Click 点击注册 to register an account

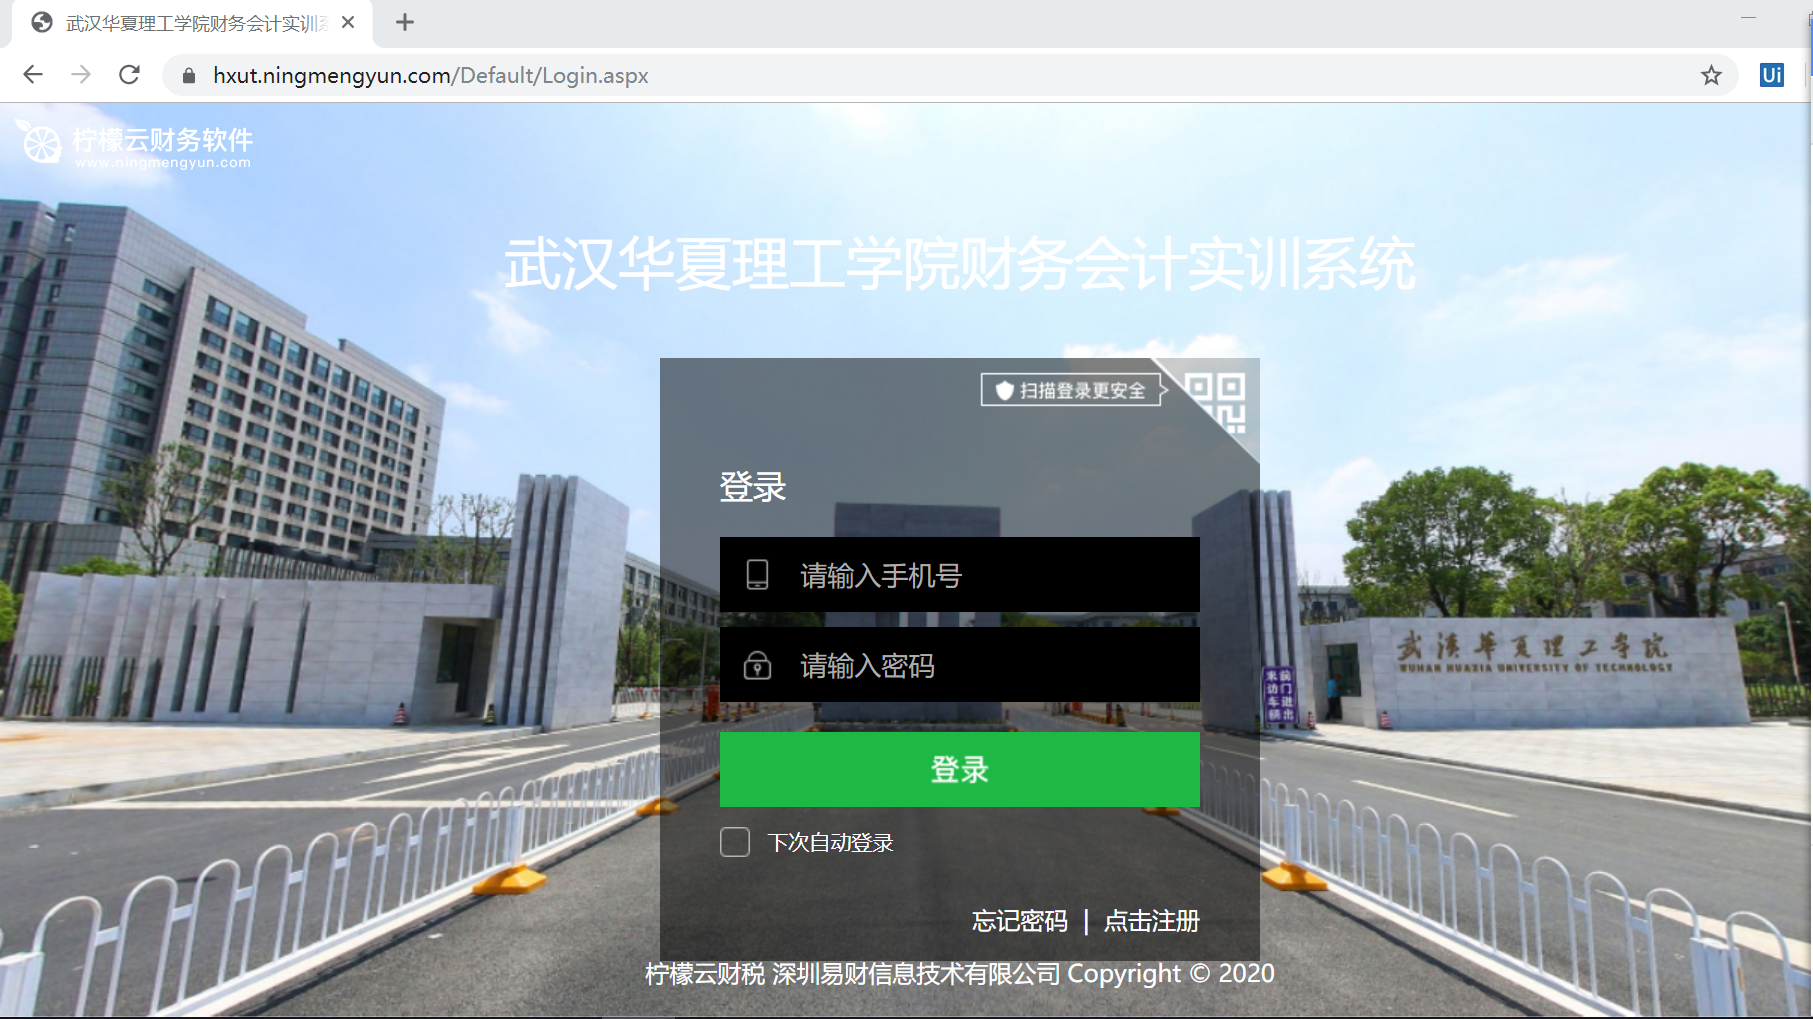1152,921
